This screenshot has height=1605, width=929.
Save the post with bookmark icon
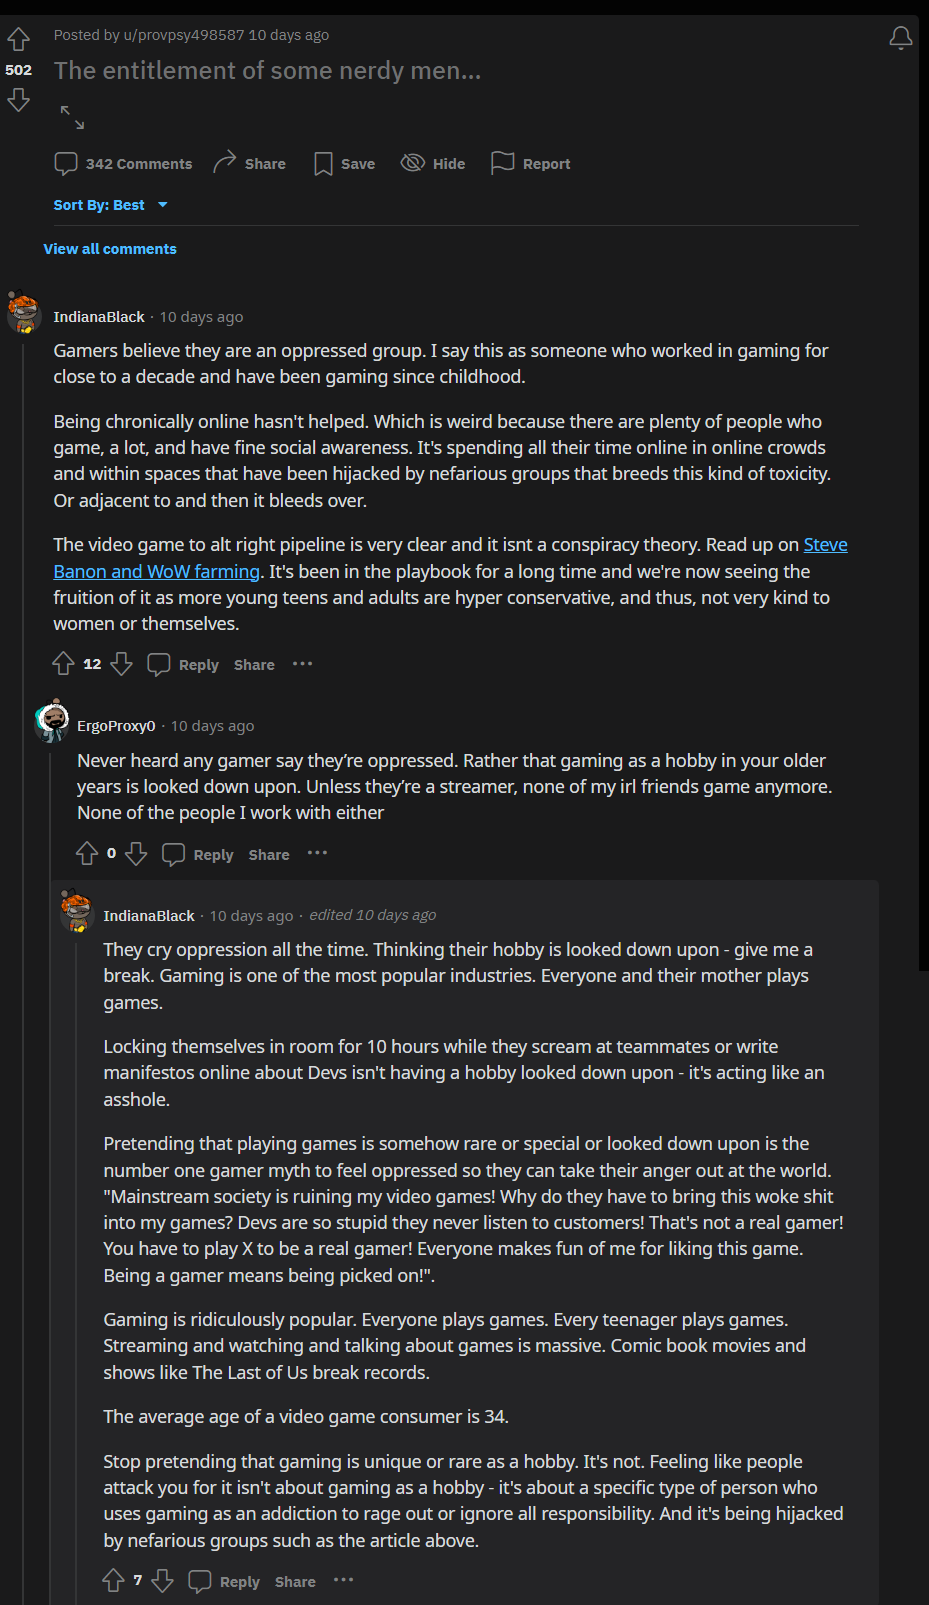[344, 164]
